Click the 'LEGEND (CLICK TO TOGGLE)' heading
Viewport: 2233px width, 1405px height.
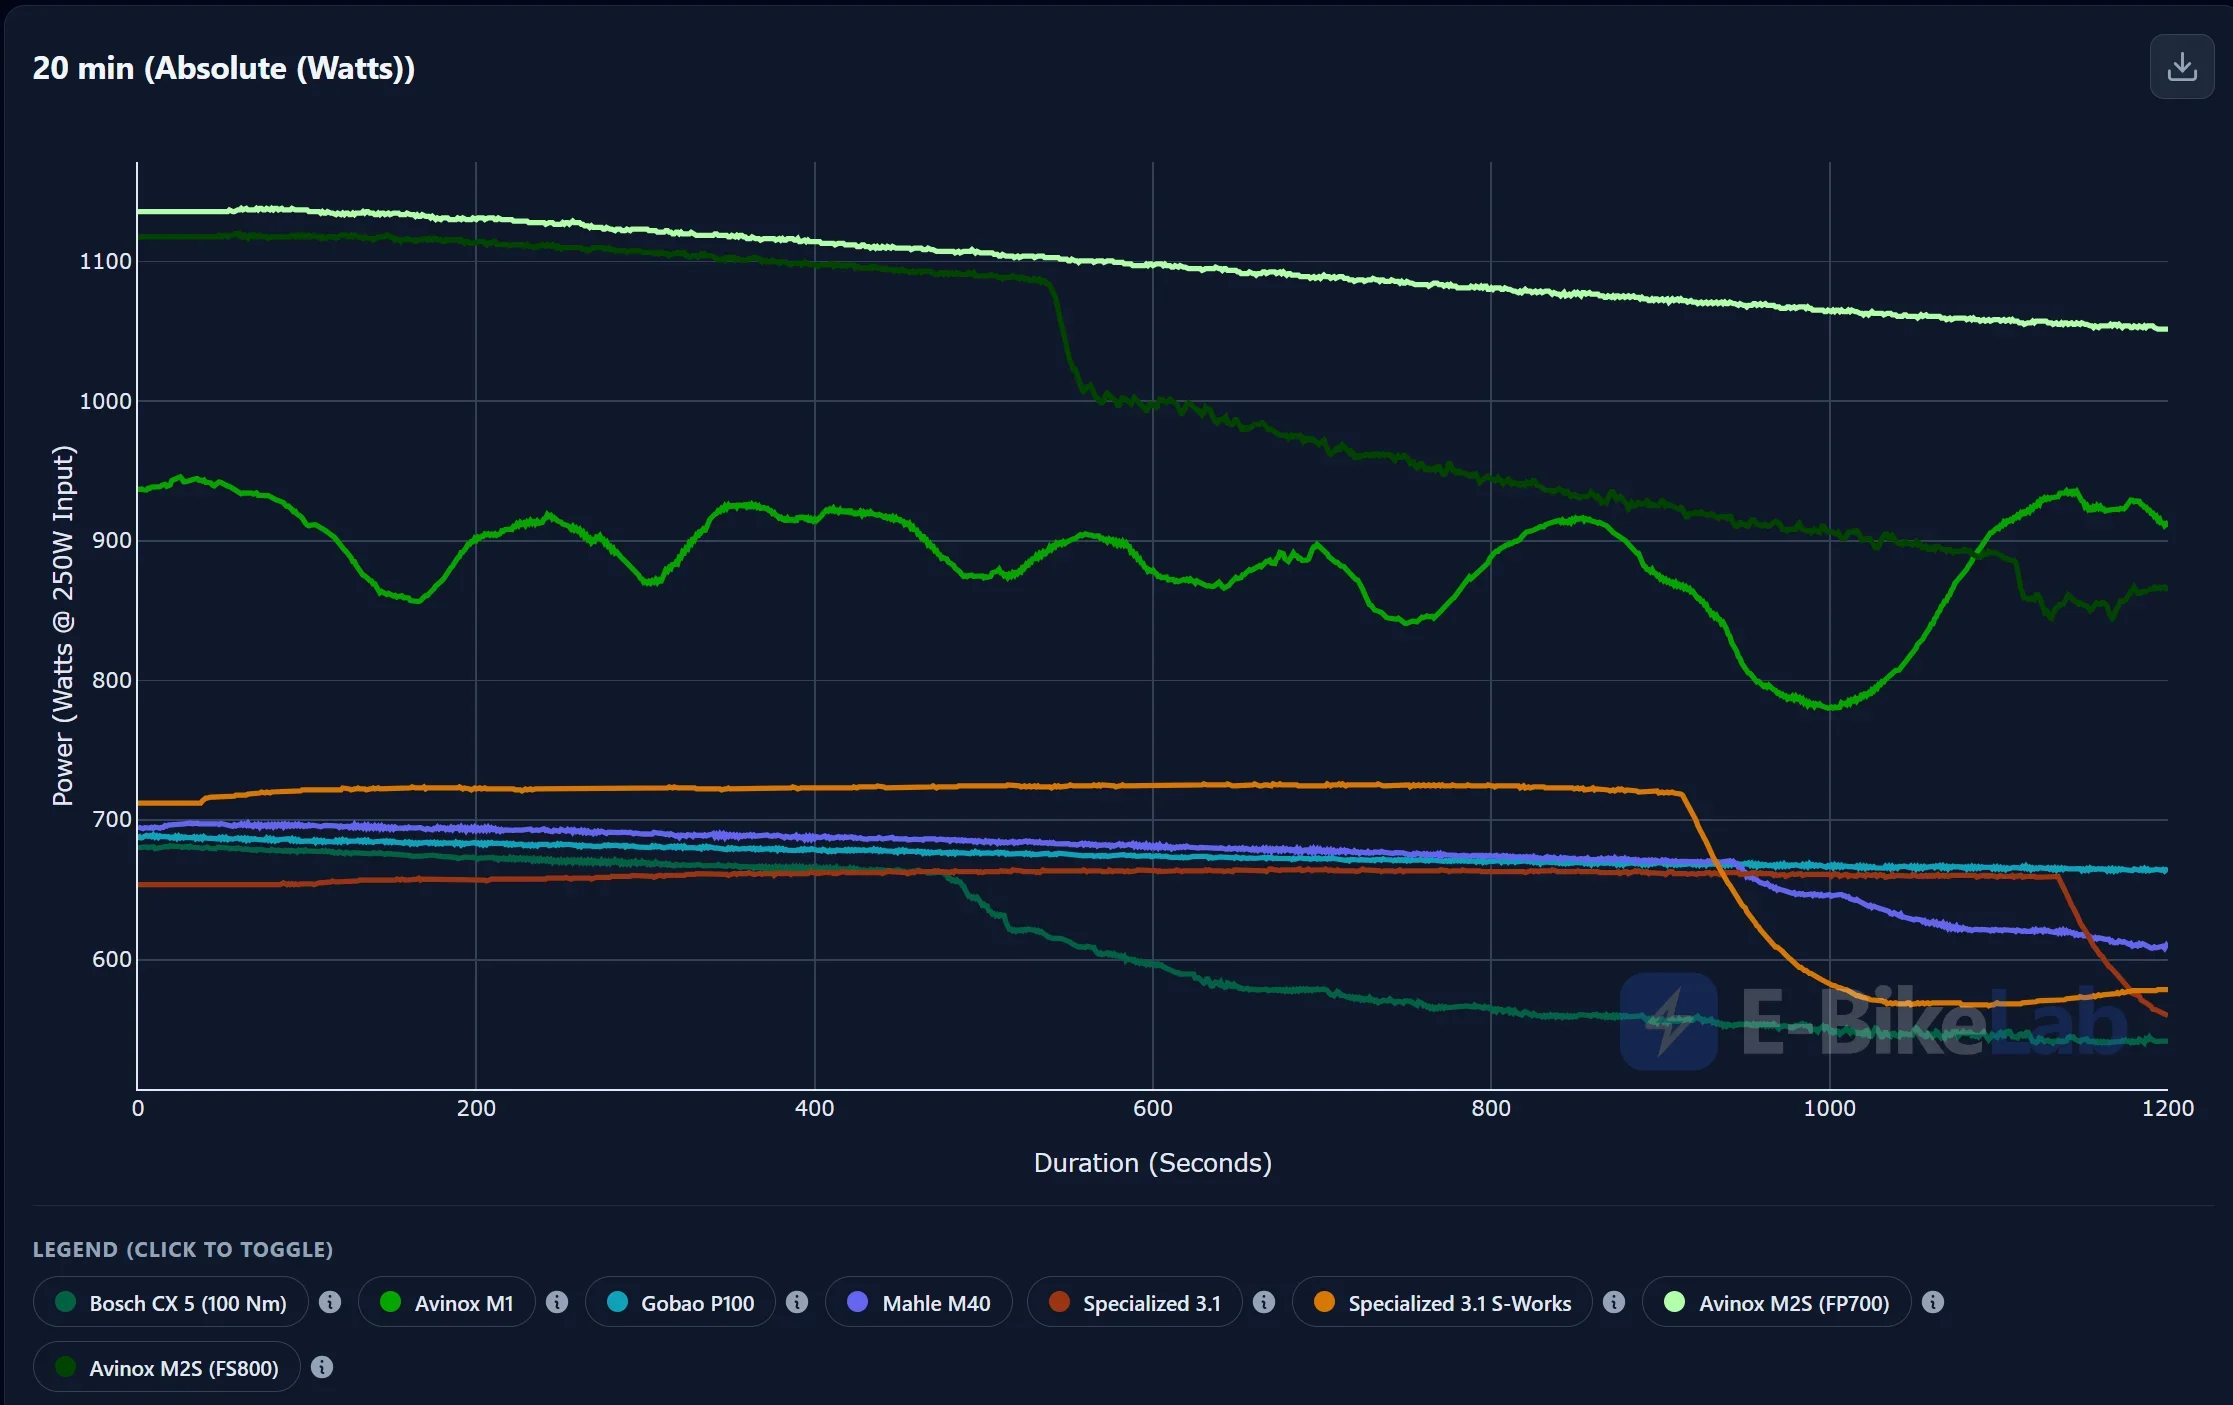[183, 1249]
